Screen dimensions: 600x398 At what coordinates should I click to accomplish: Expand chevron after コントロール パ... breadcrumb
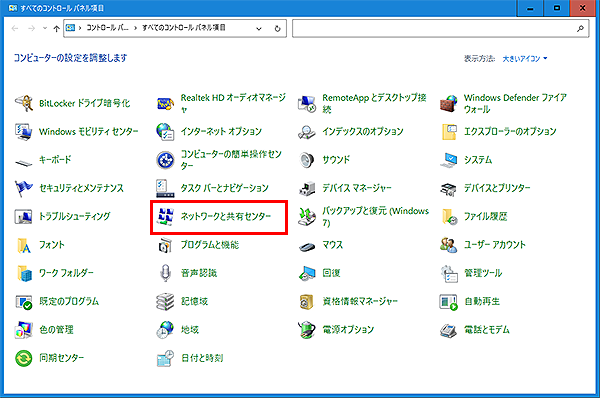[x=135, y=28]
